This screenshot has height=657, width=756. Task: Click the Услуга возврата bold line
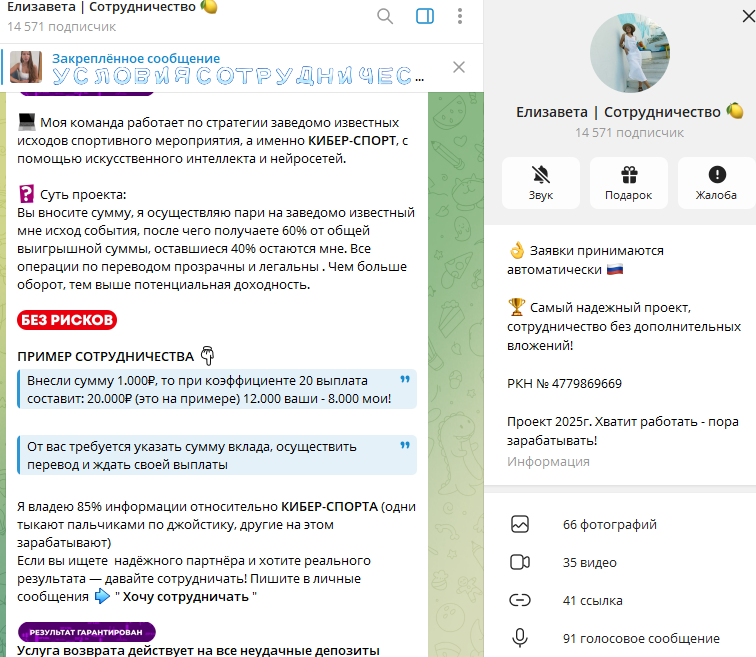click(x=198, y=651)
